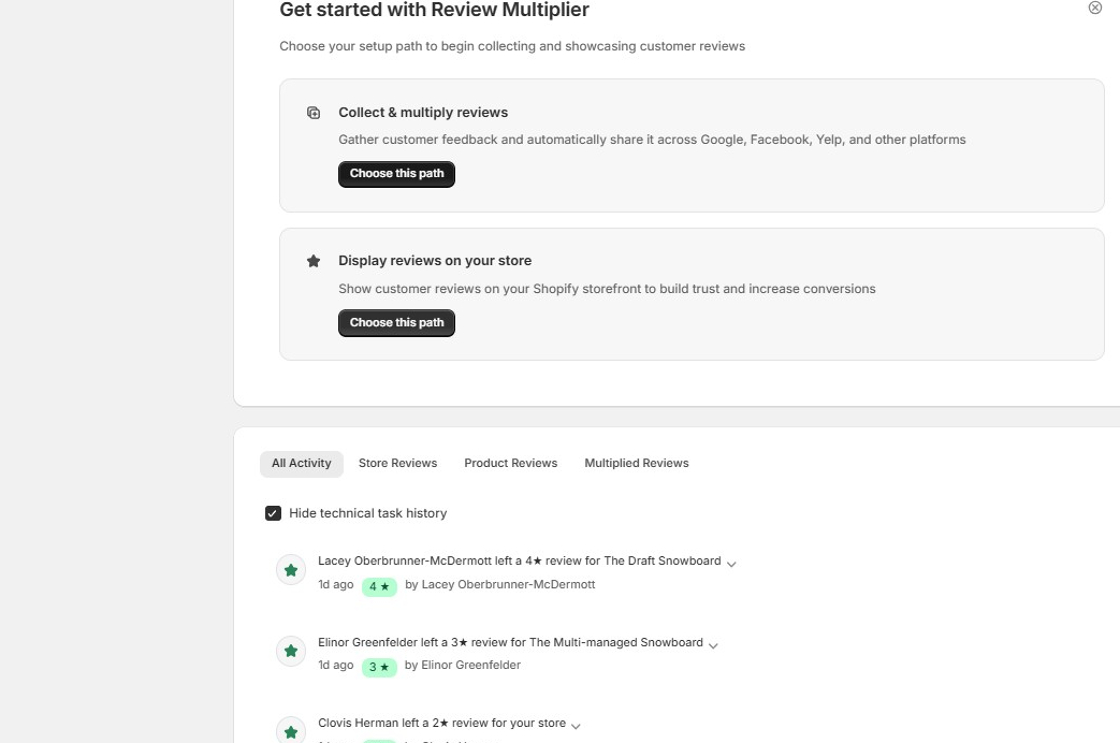This screenshot has height=743, width=1120.
Task: Expand Clovis Herman's store review details
Action: [575, 725]
